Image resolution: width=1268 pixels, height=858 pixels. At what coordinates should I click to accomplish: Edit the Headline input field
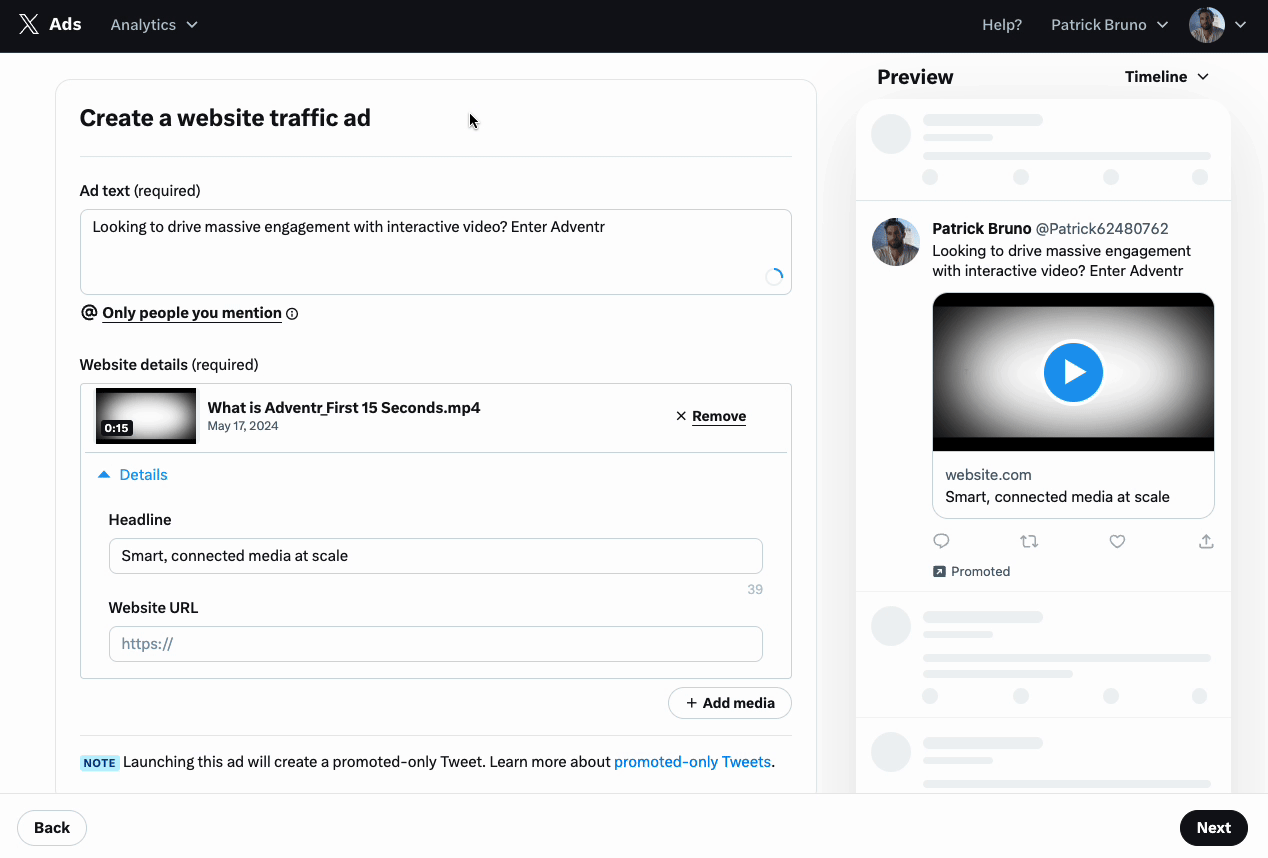(x=436, y=556)
